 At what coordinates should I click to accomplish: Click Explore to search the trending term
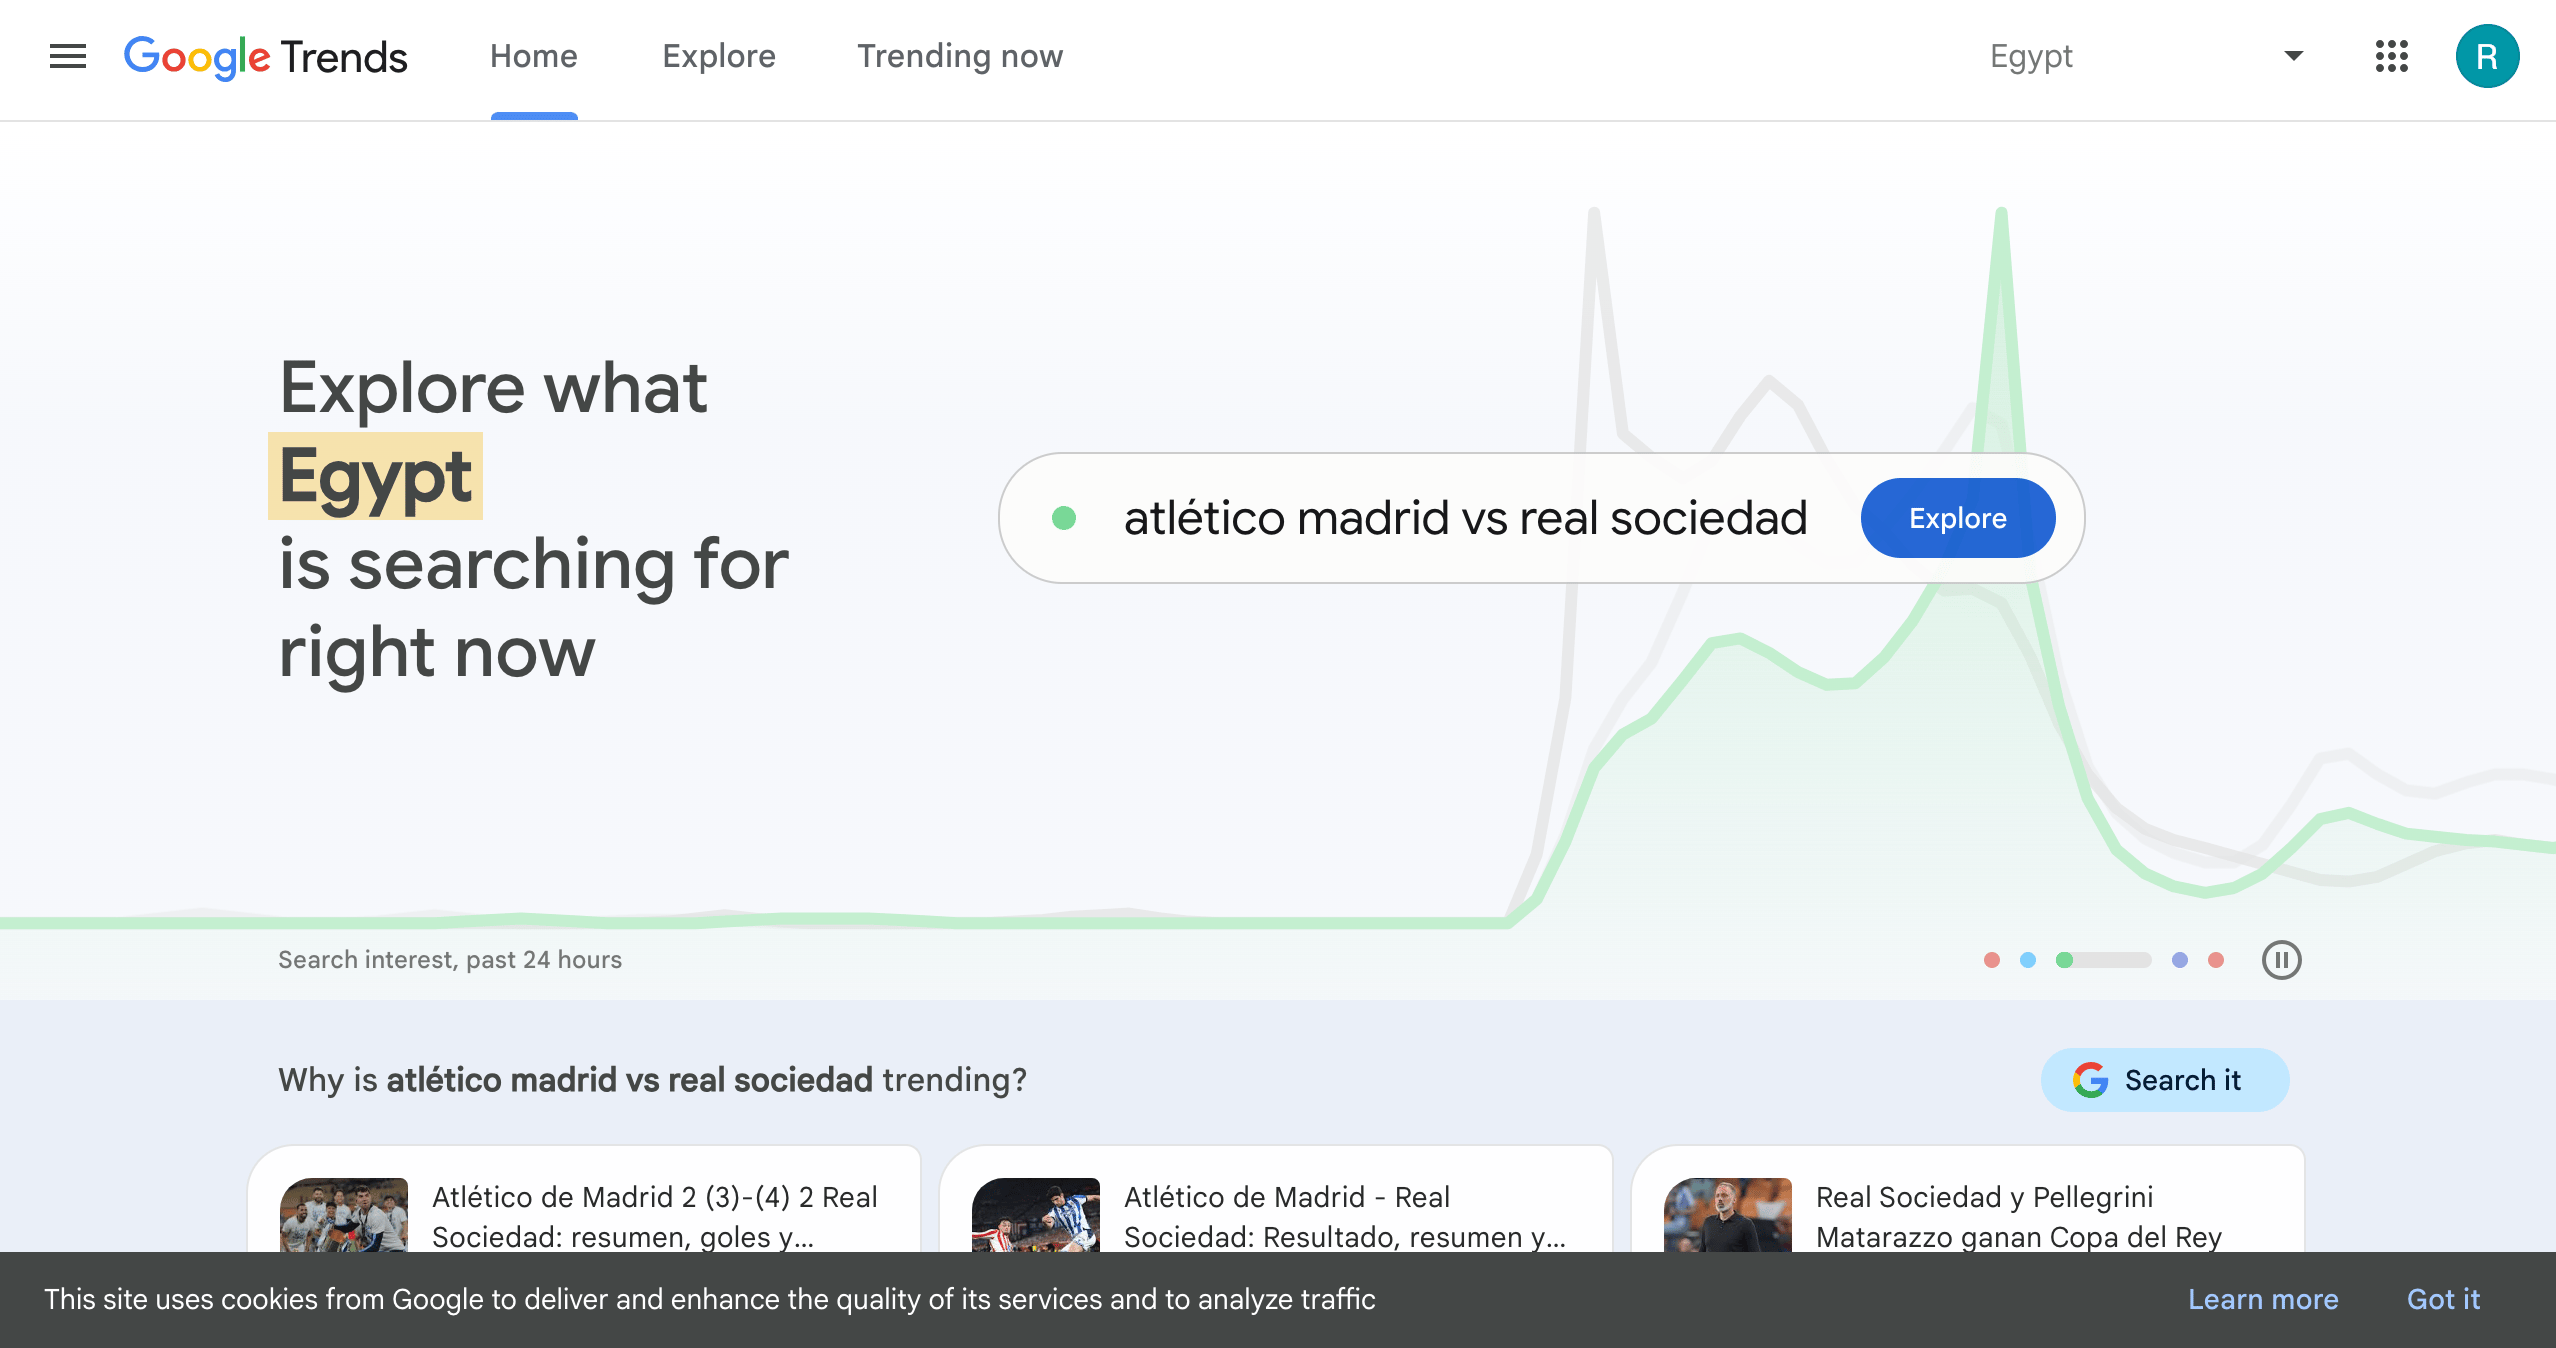(x=1957, y=518)
